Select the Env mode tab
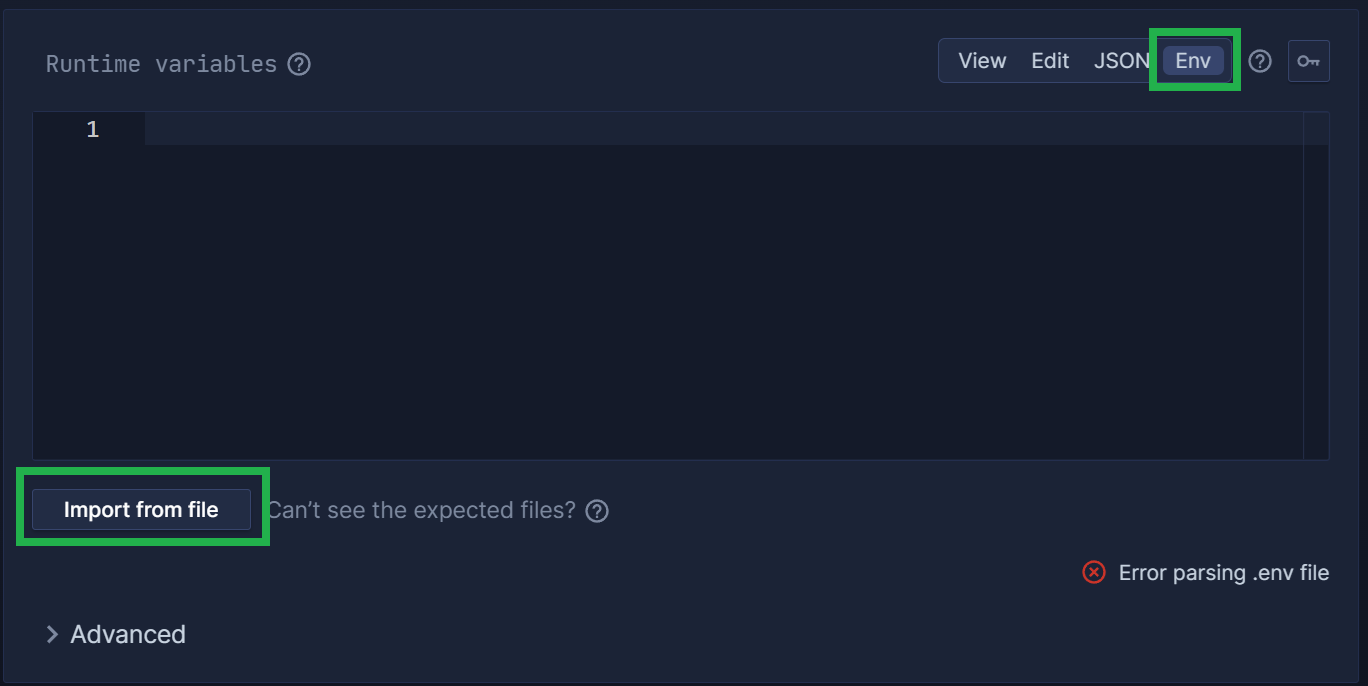 (x=1193, y=61)
